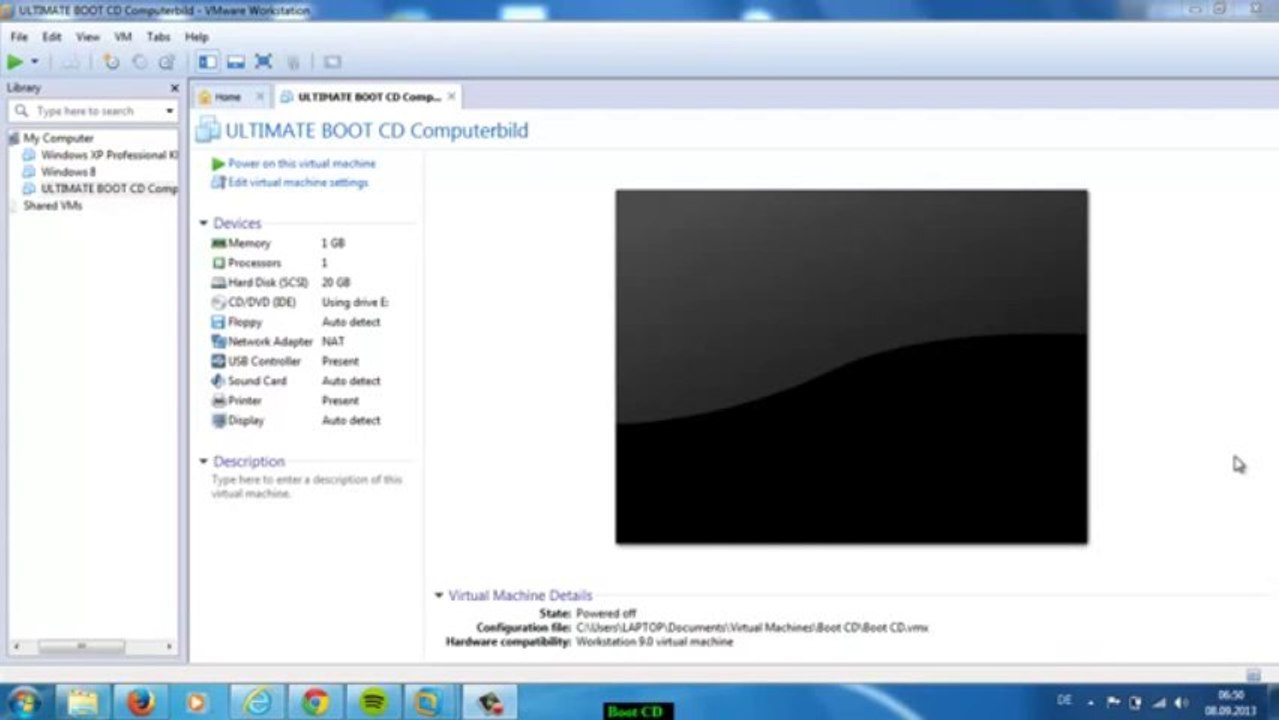Open the Edit menu

pyautogui.click(x=52, y=37)
